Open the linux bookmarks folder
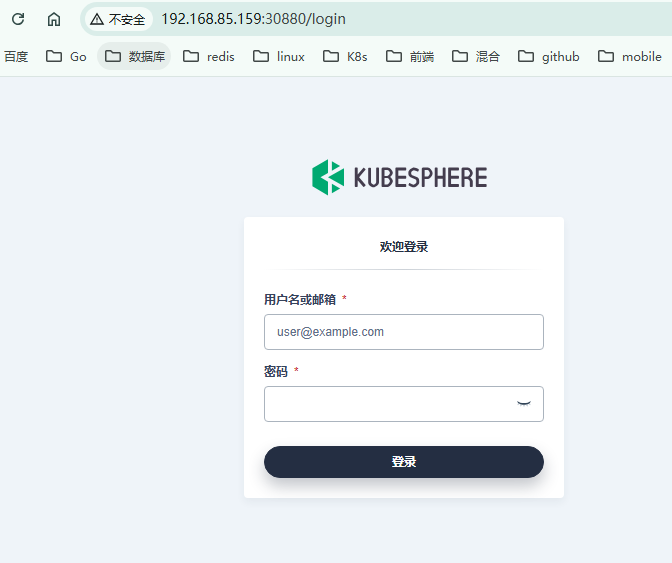The image size is (672, 563). [279, 57]
